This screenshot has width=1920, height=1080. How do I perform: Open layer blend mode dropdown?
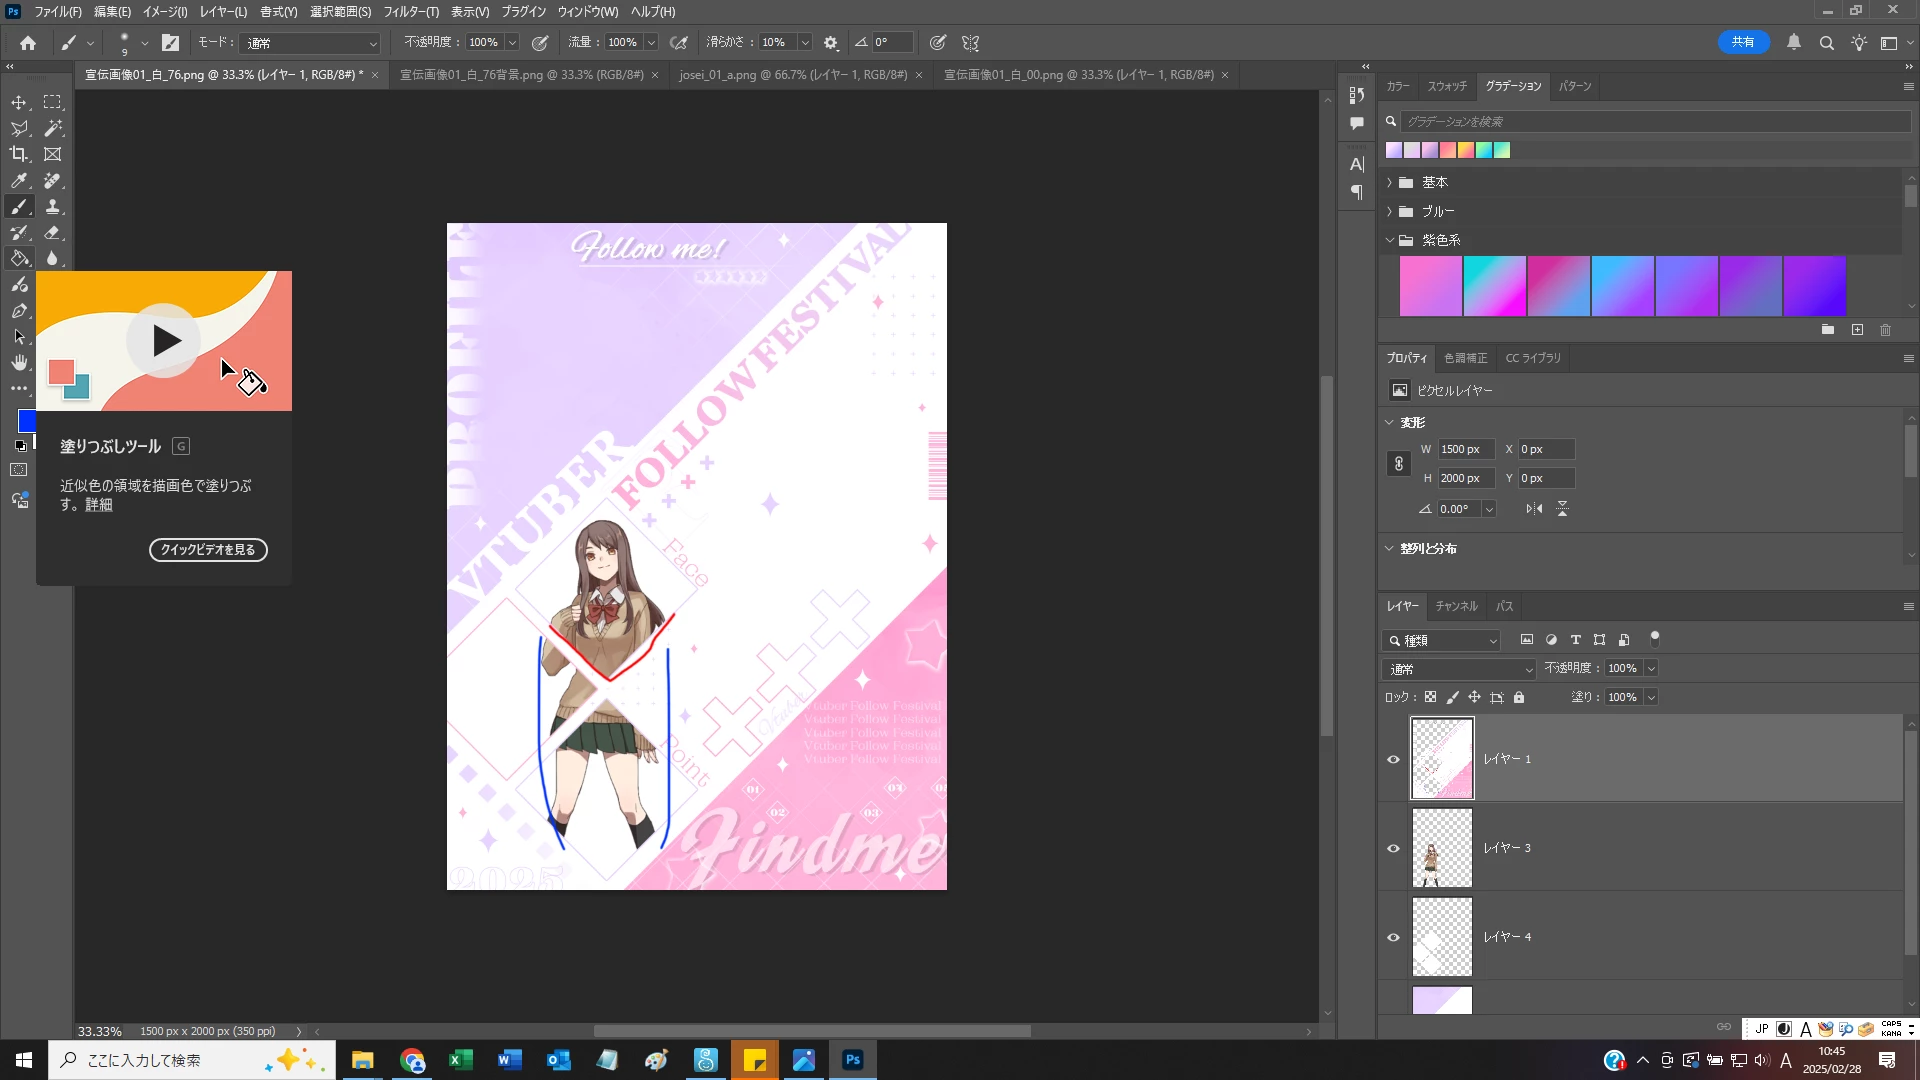(1459, 669)
